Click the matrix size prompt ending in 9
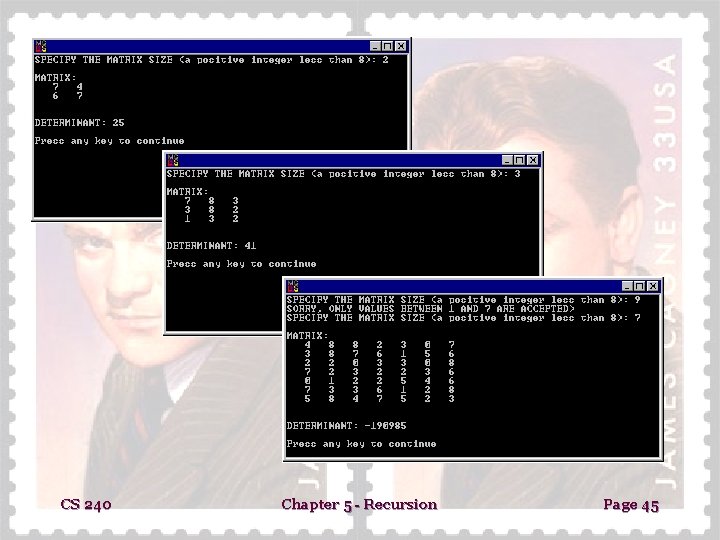 point(463,300)
